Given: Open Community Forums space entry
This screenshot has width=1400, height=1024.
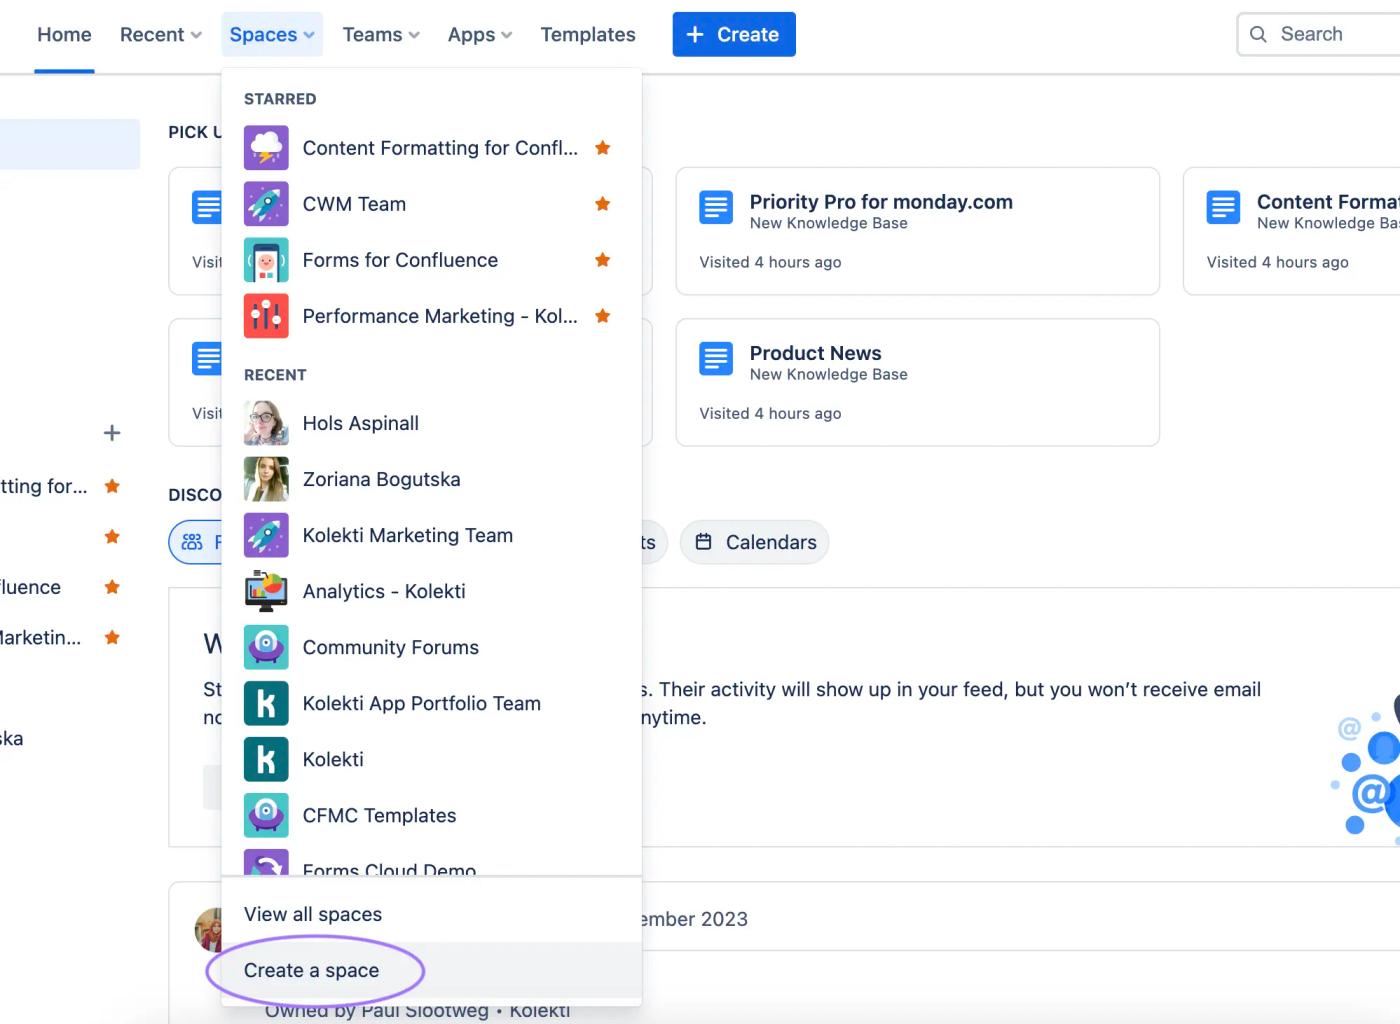Looking at the screenshot, I should 431,647.
